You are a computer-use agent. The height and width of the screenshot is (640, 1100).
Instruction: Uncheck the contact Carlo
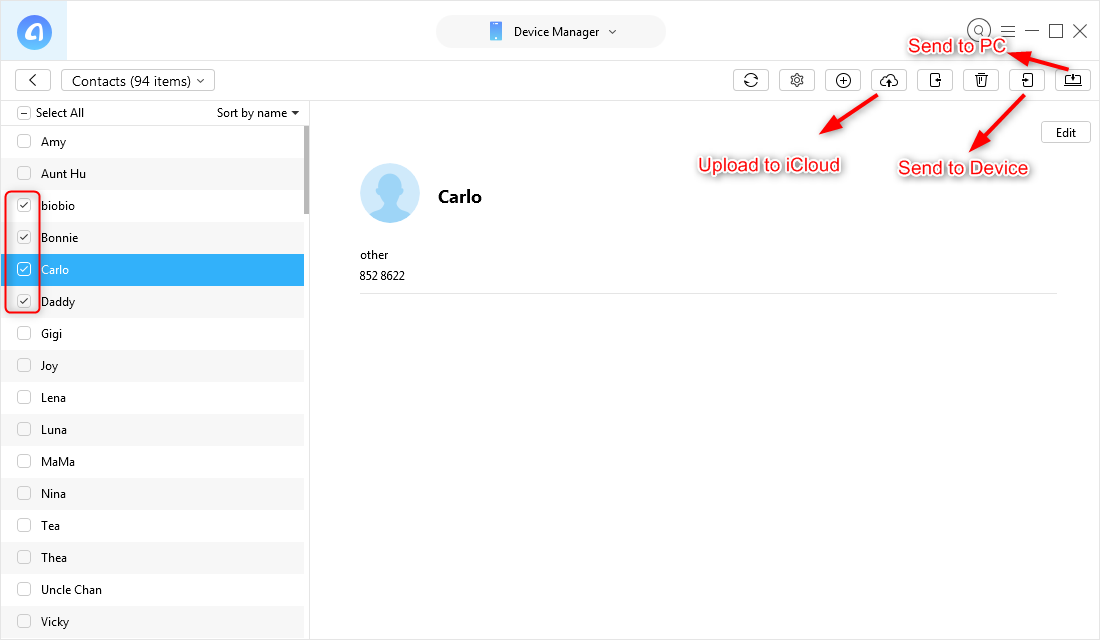click(x=24, y=269)
